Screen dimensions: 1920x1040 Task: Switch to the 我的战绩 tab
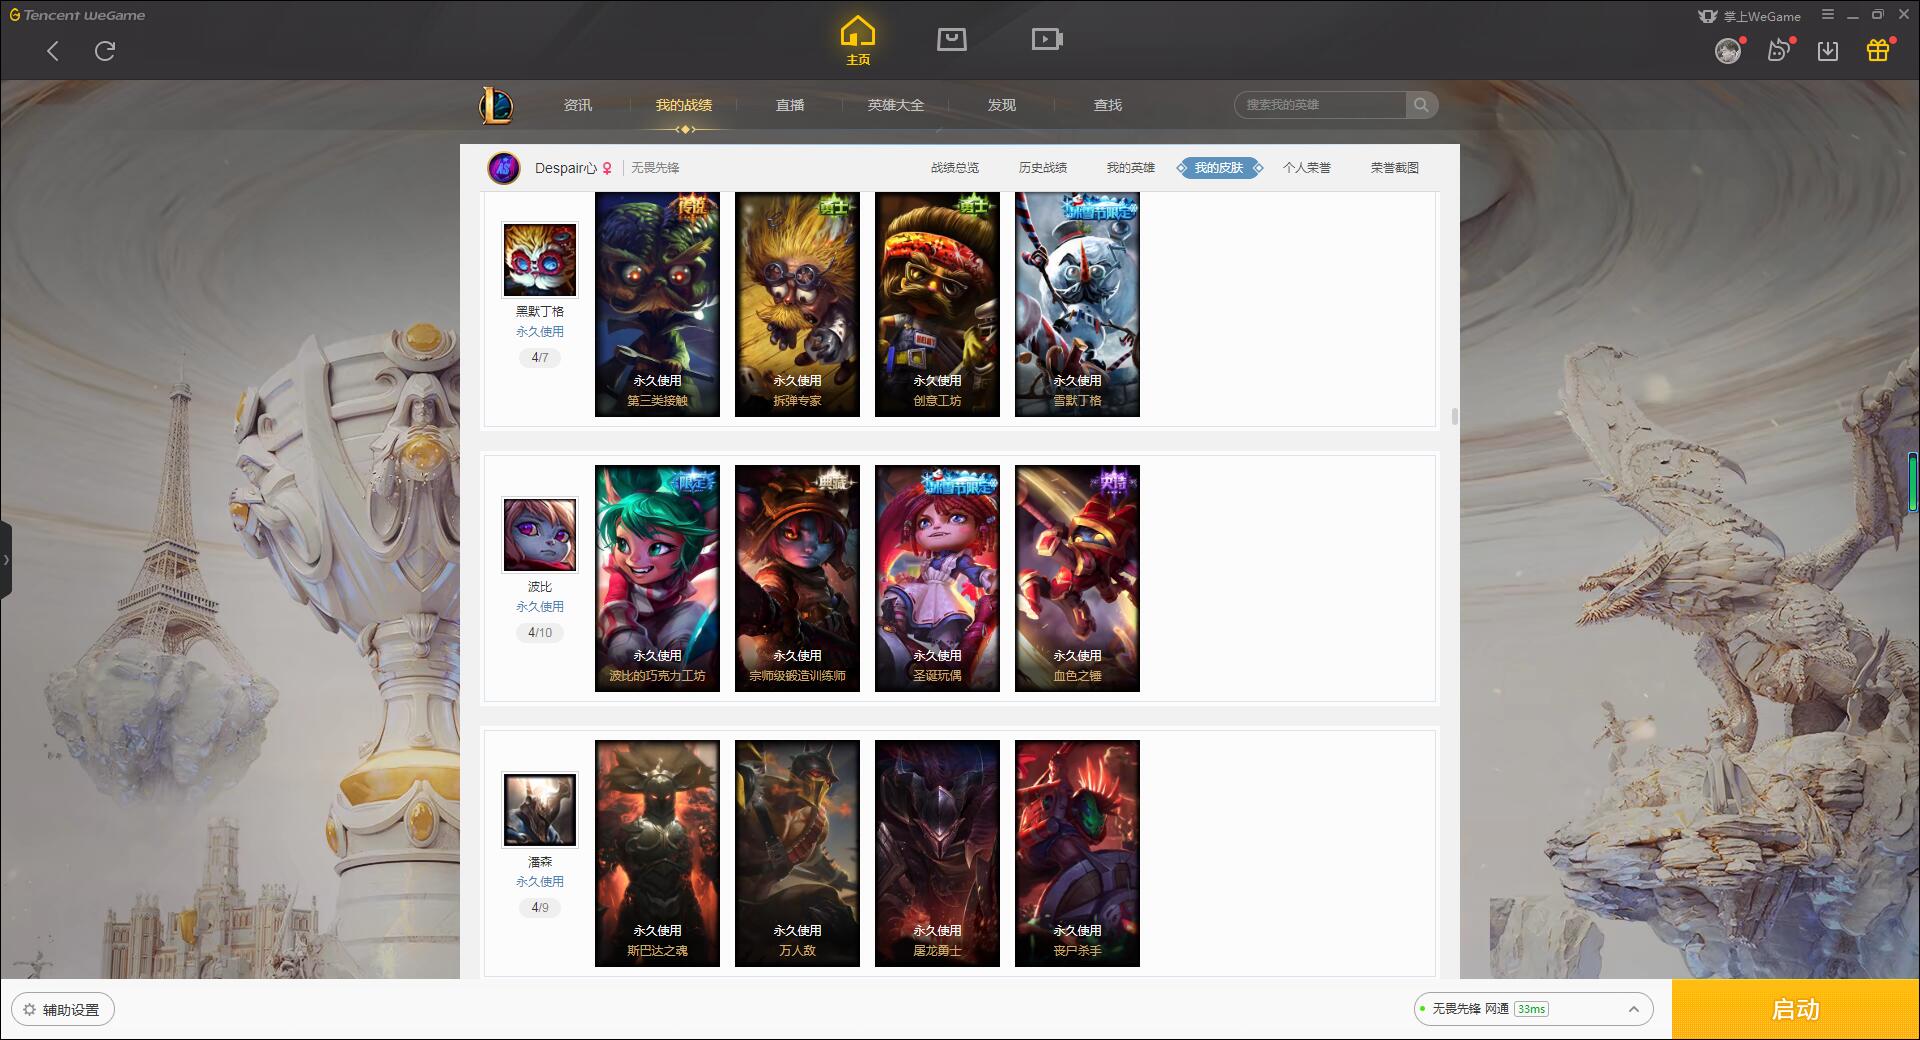tap(684, 105)
